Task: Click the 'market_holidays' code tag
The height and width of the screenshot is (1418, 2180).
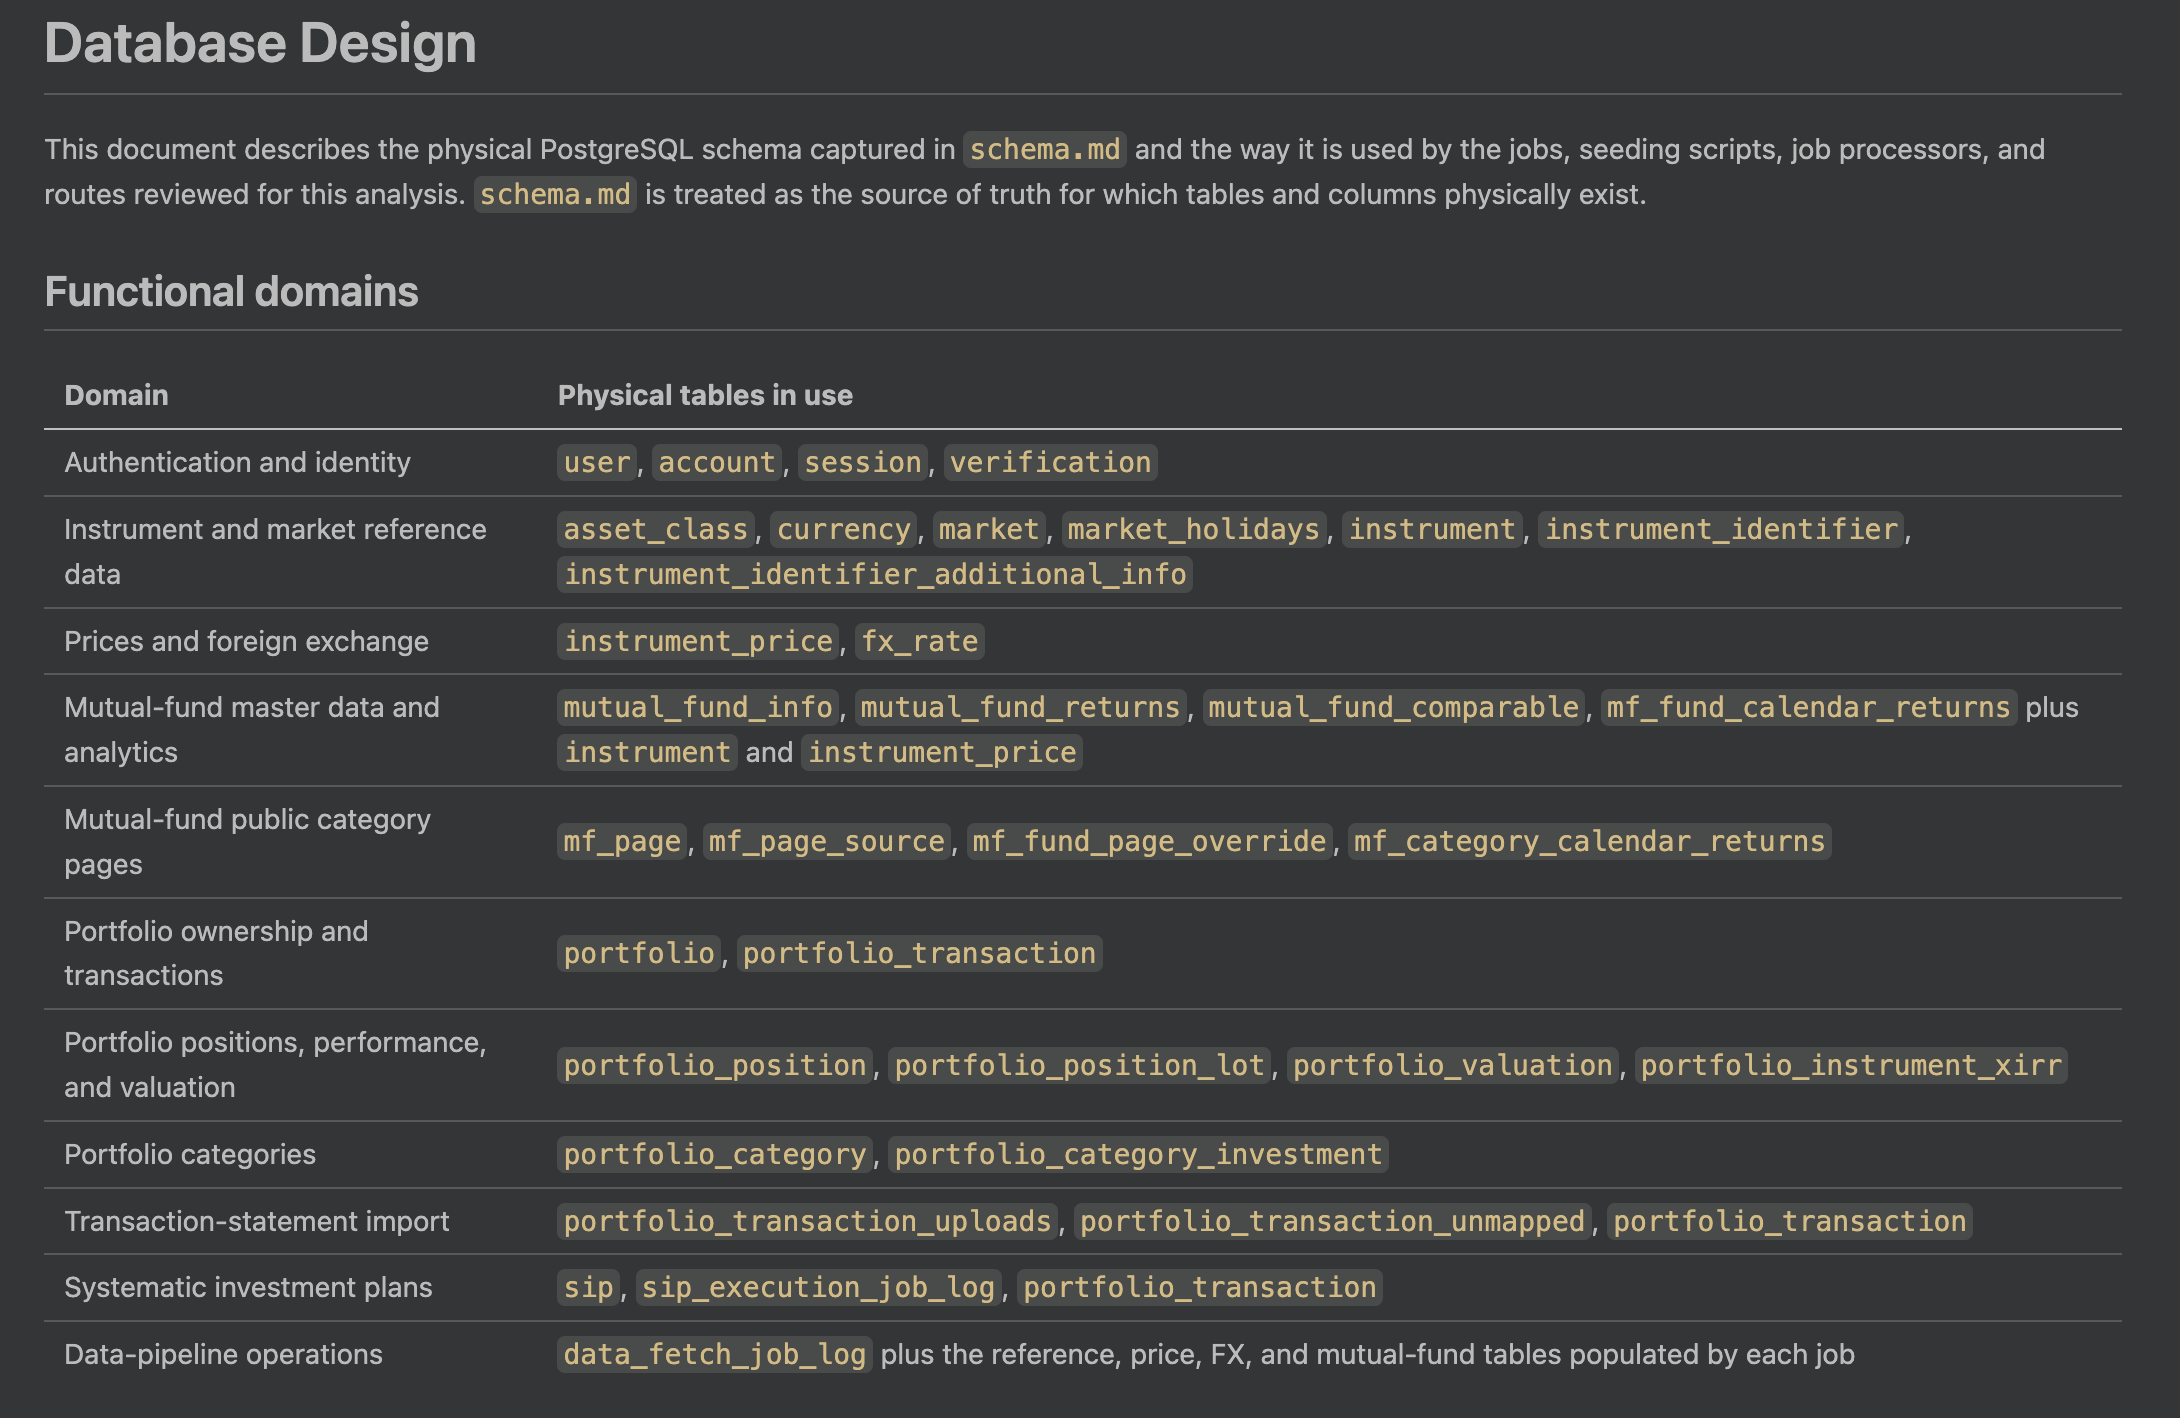Action: [1194, 529]
